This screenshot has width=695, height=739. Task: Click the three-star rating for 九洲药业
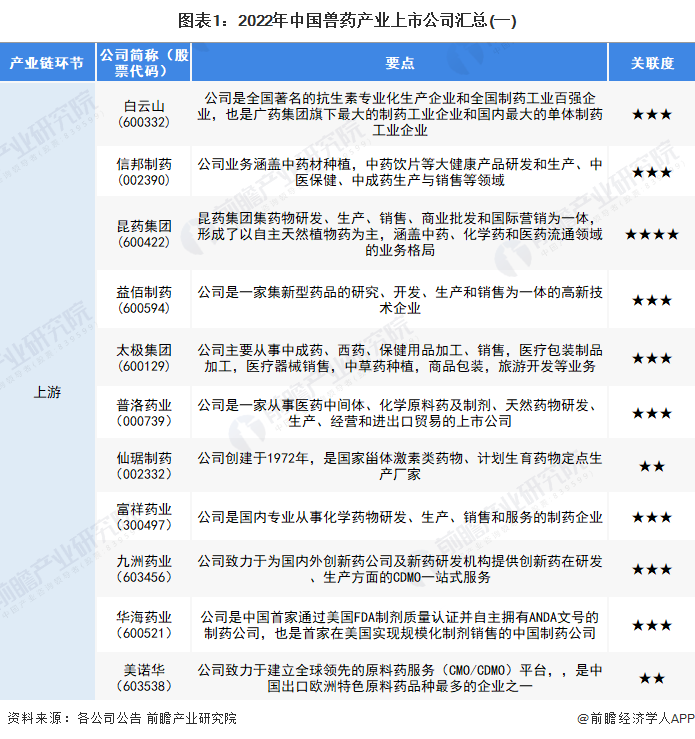point(652,569)
